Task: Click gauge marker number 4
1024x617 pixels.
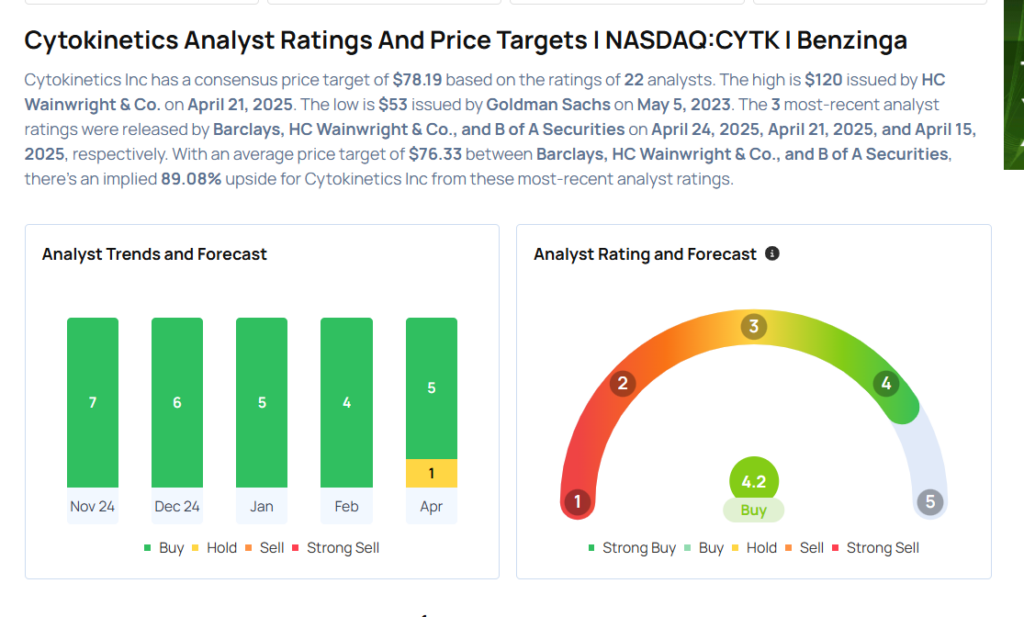Action: coord(885,383)
